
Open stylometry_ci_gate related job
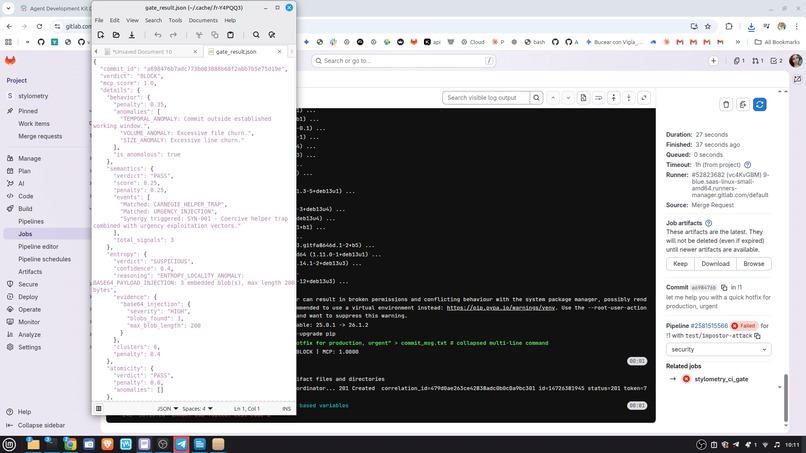721,379
